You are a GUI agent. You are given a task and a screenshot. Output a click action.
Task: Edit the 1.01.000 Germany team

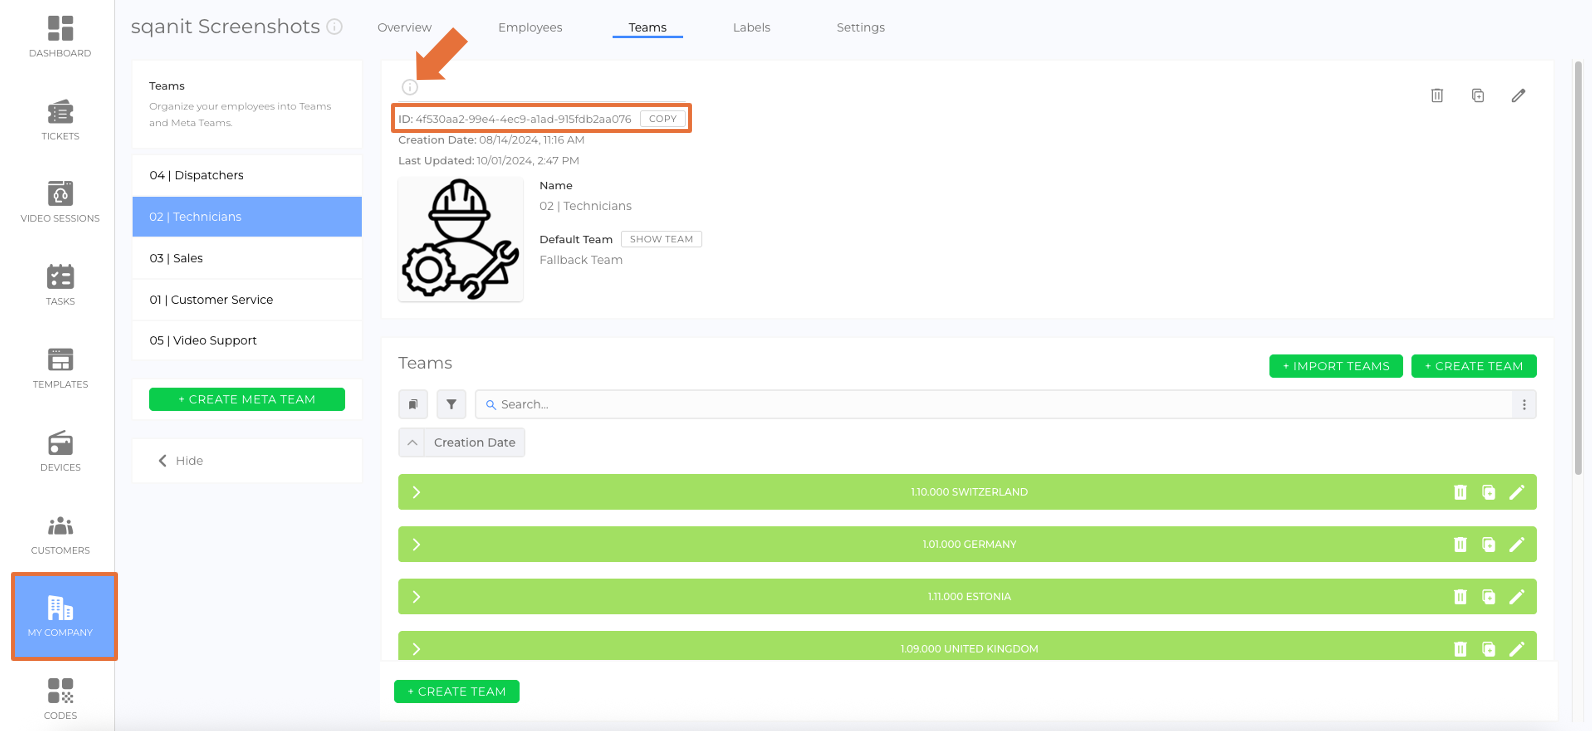1517,544
